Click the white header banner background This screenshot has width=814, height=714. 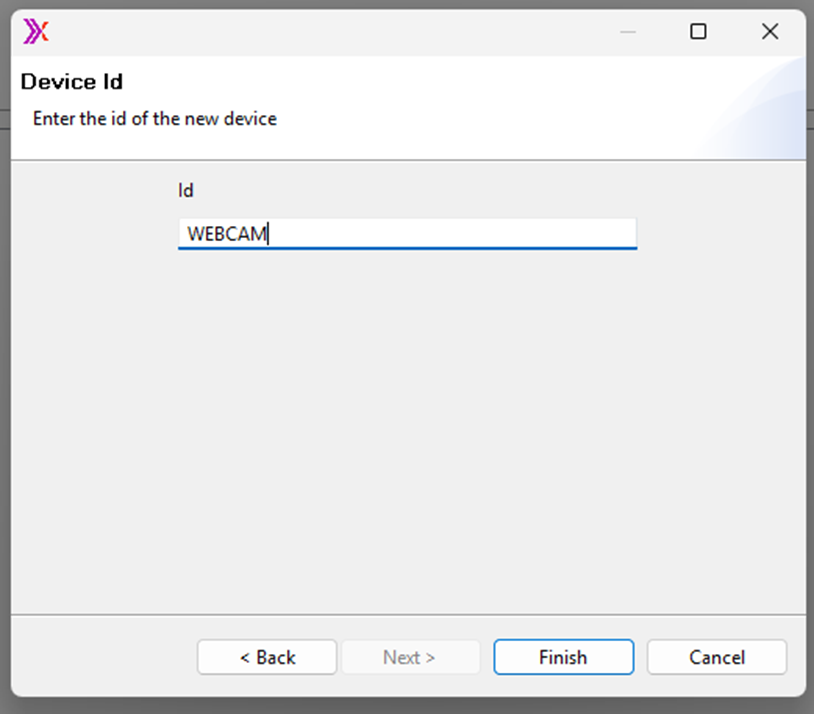point(450,100)
